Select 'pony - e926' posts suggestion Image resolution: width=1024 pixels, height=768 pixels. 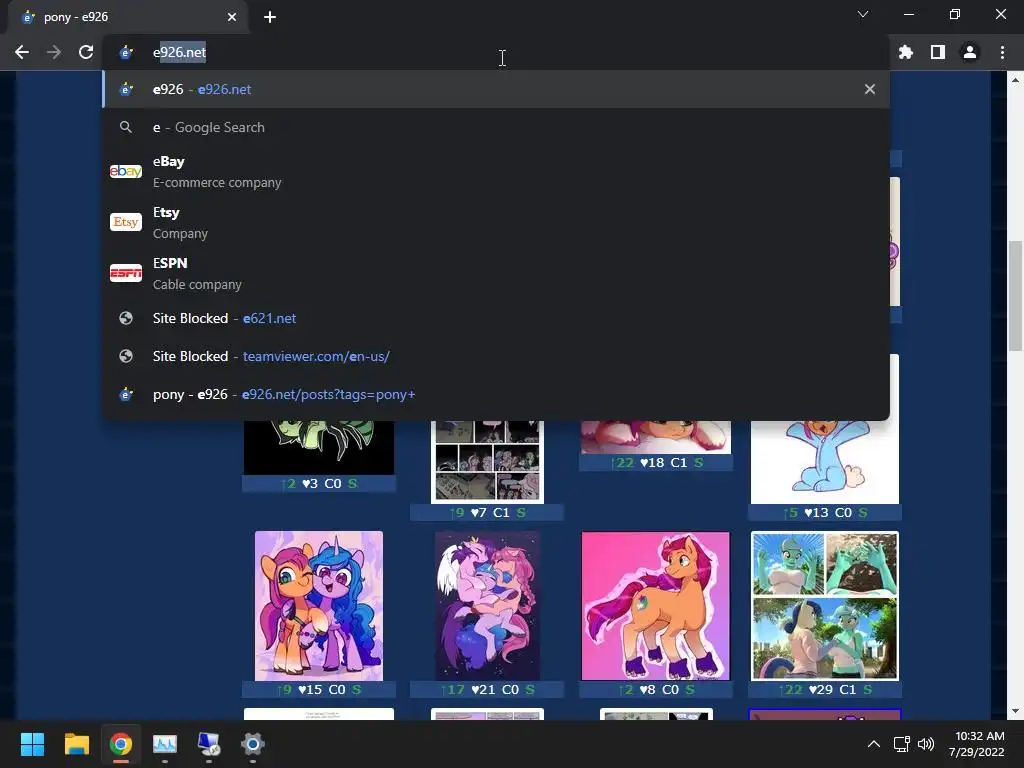tap(496, 394)
